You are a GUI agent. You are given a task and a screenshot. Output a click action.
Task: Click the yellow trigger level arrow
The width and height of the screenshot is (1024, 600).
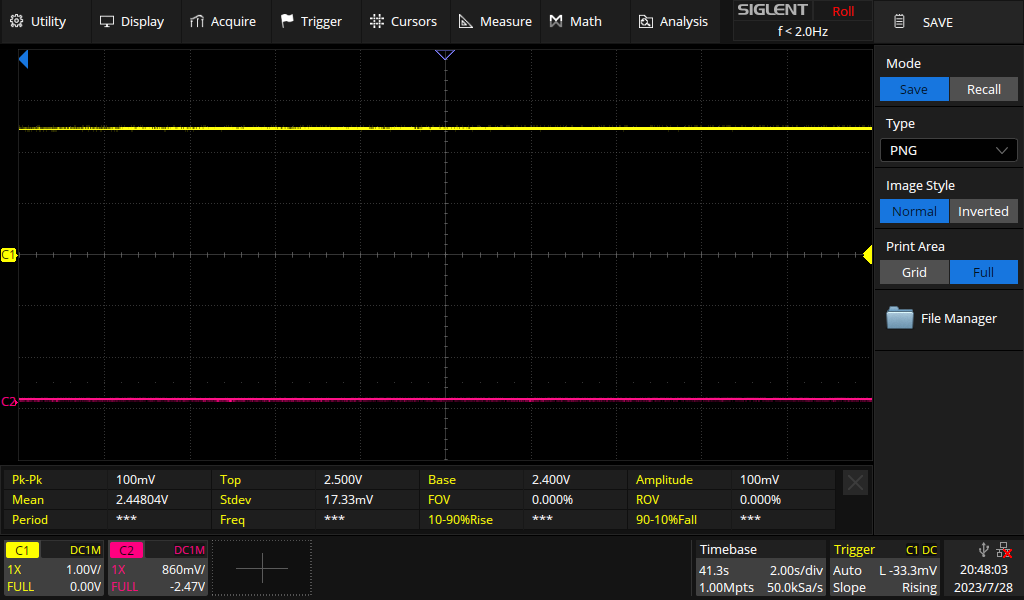[867, 255]
